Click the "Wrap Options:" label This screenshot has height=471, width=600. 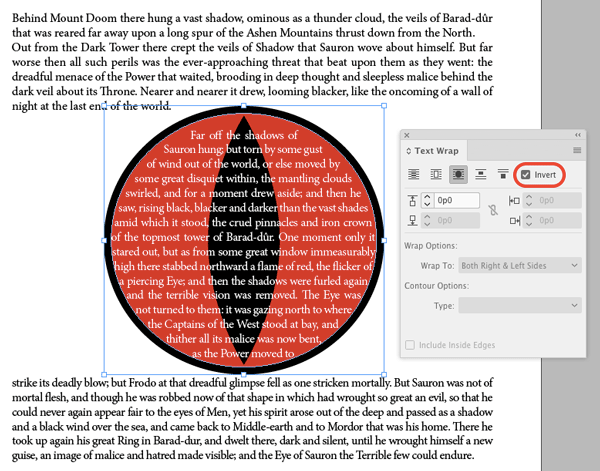430,246
